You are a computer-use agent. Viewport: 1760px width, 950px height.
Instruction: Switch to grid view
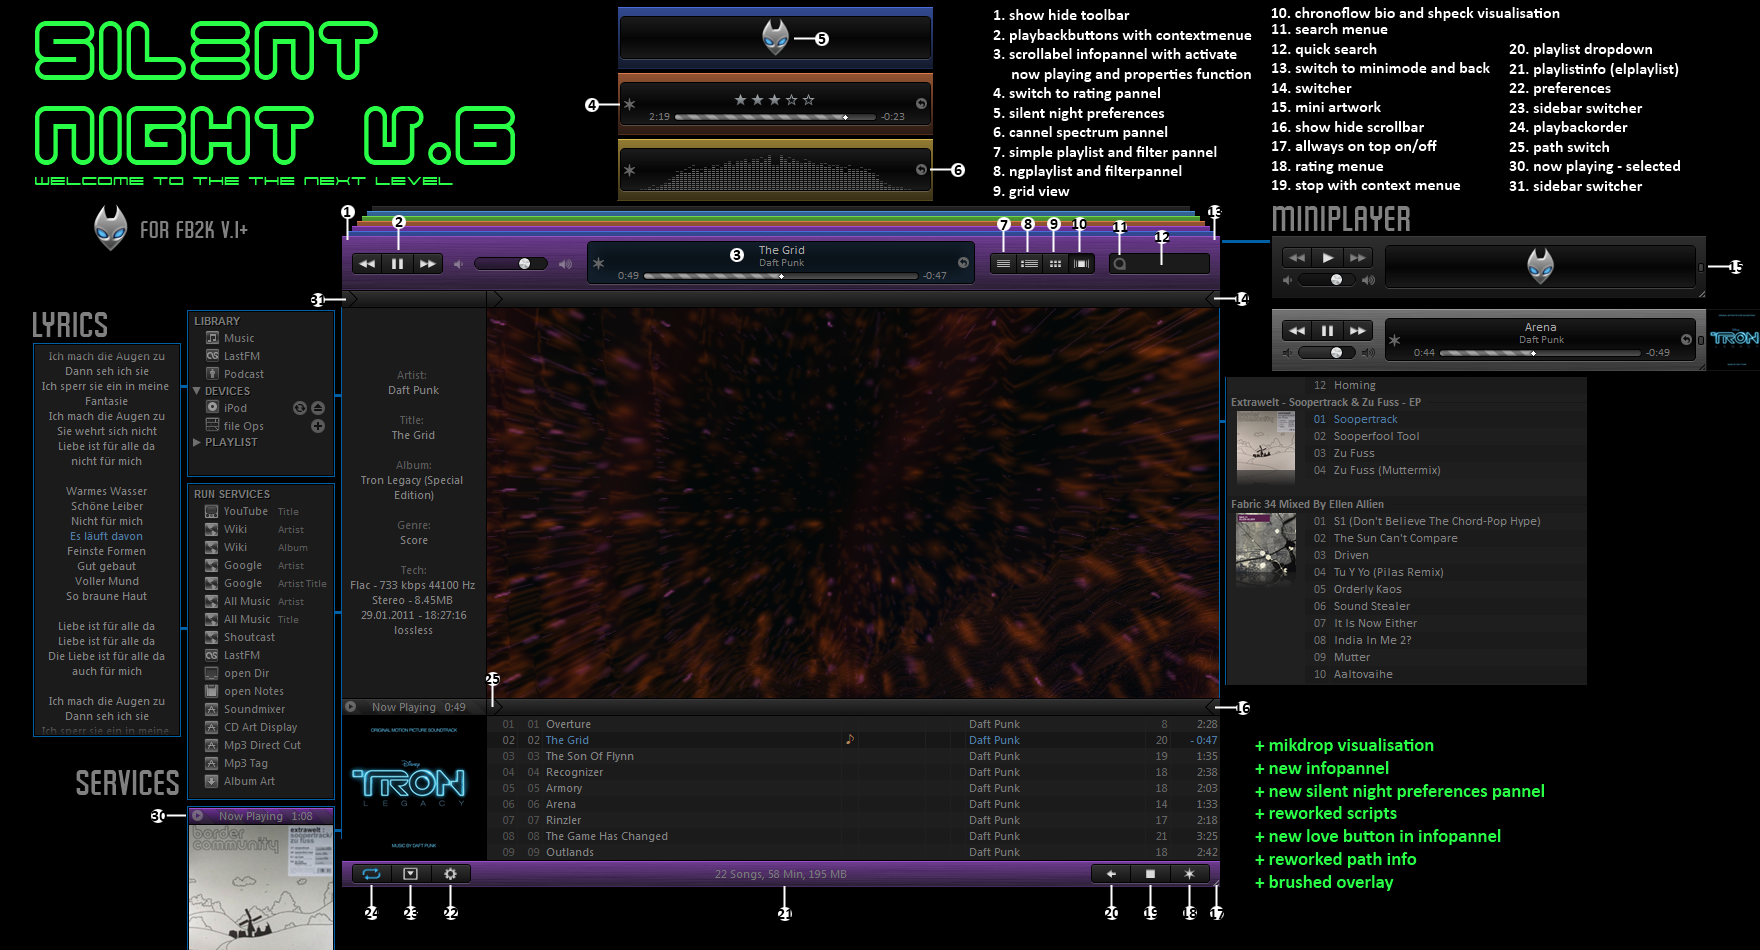1055,264
